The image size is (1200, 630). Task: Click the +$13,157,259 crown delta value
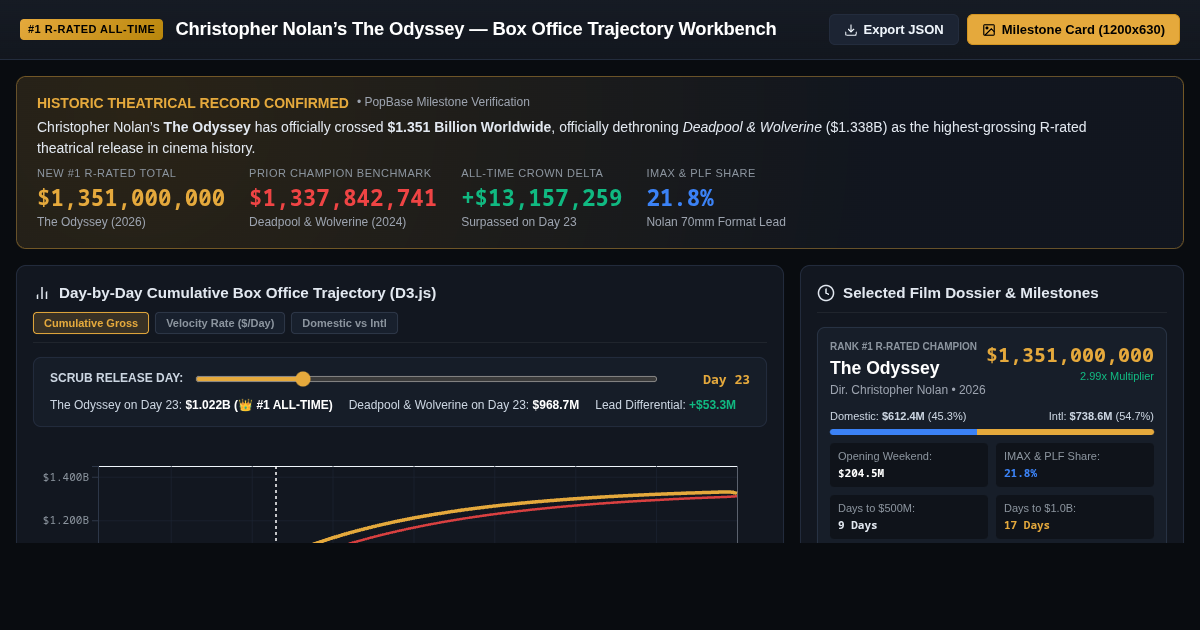(541, 198)
